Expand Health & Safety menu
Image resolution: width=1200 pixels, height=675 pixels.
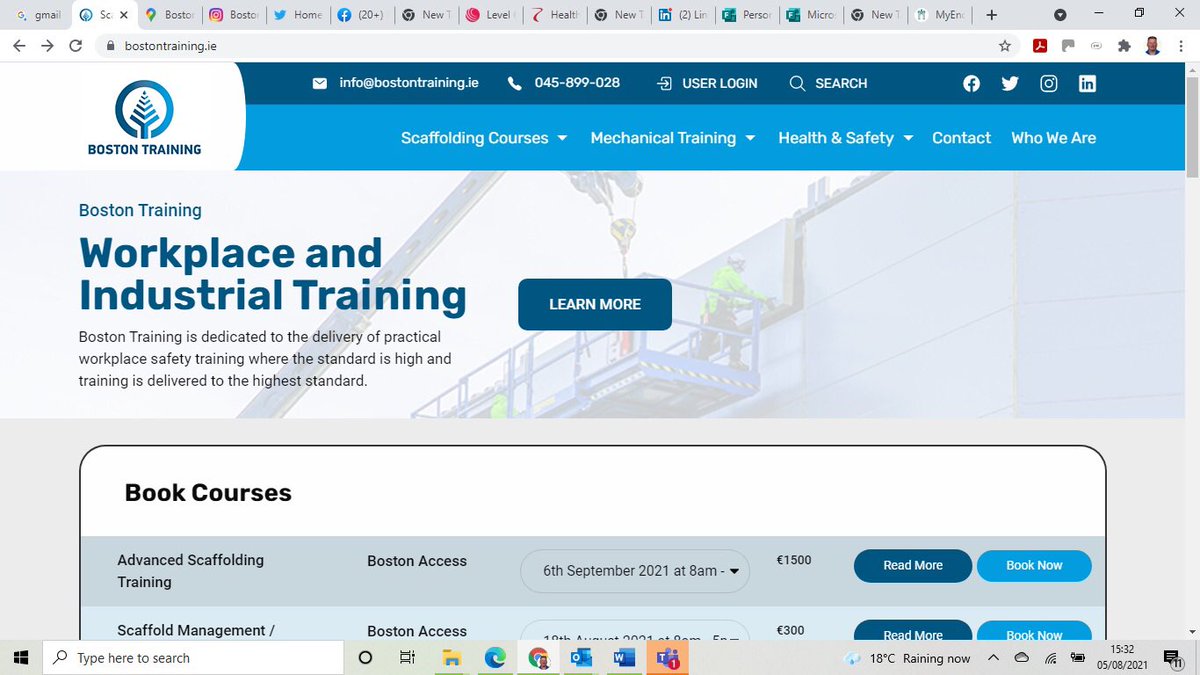tap(846, 138)
